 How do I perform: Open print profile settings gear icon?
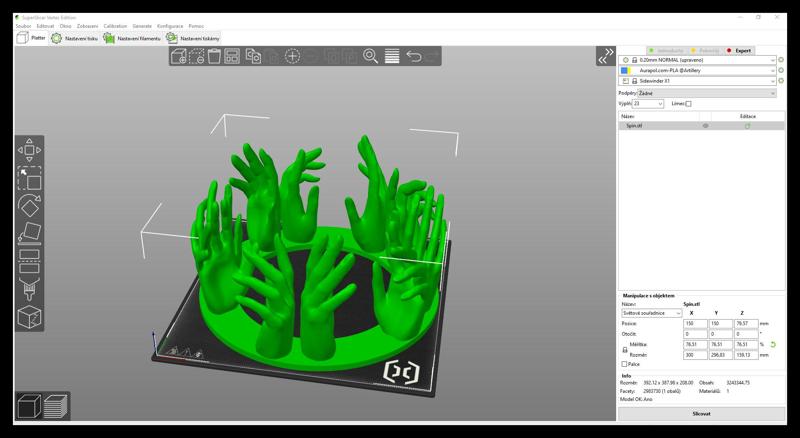point(781,60)
